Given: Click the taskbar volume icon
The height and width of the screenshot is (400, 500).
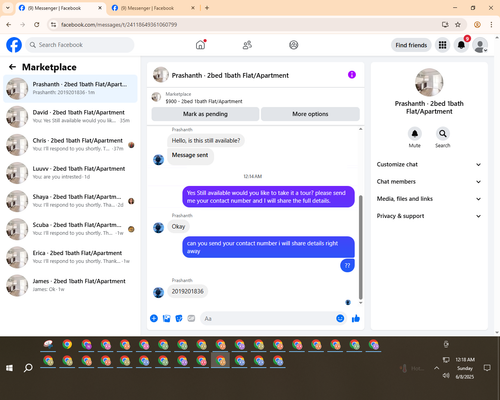Looking at the screenshot, I should [446, 376].
